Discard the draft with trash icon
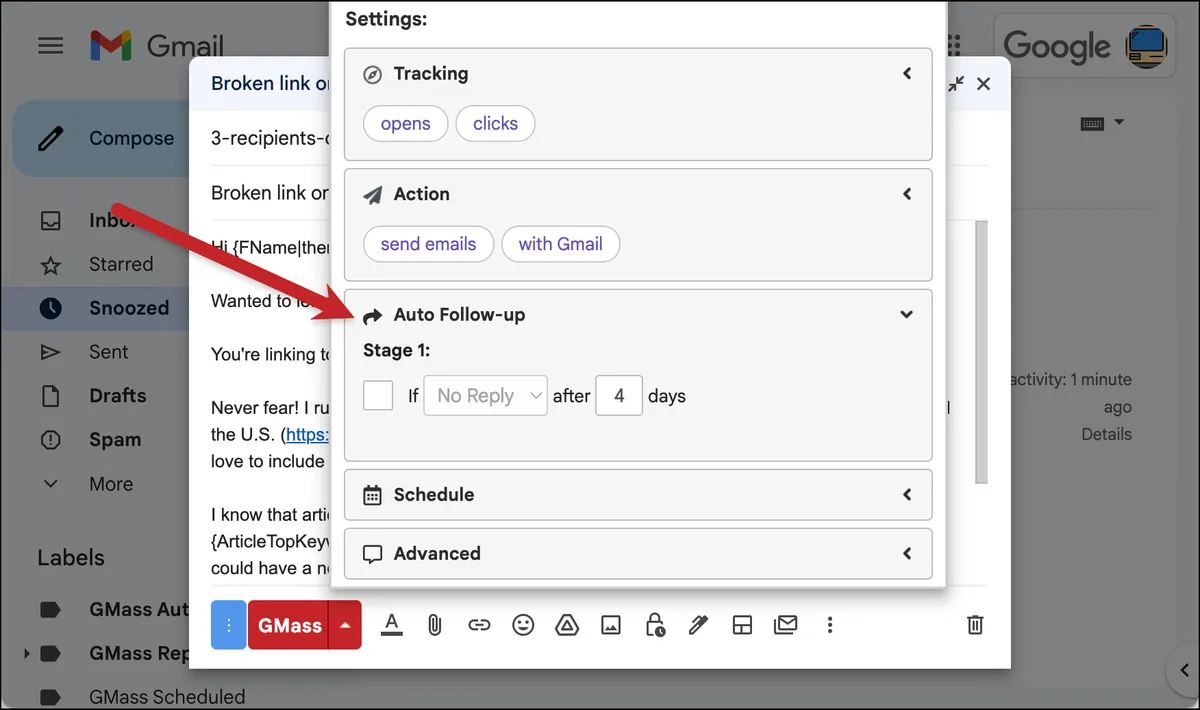The width and height of the screenshot is (1200, 710). click(975, 625)
